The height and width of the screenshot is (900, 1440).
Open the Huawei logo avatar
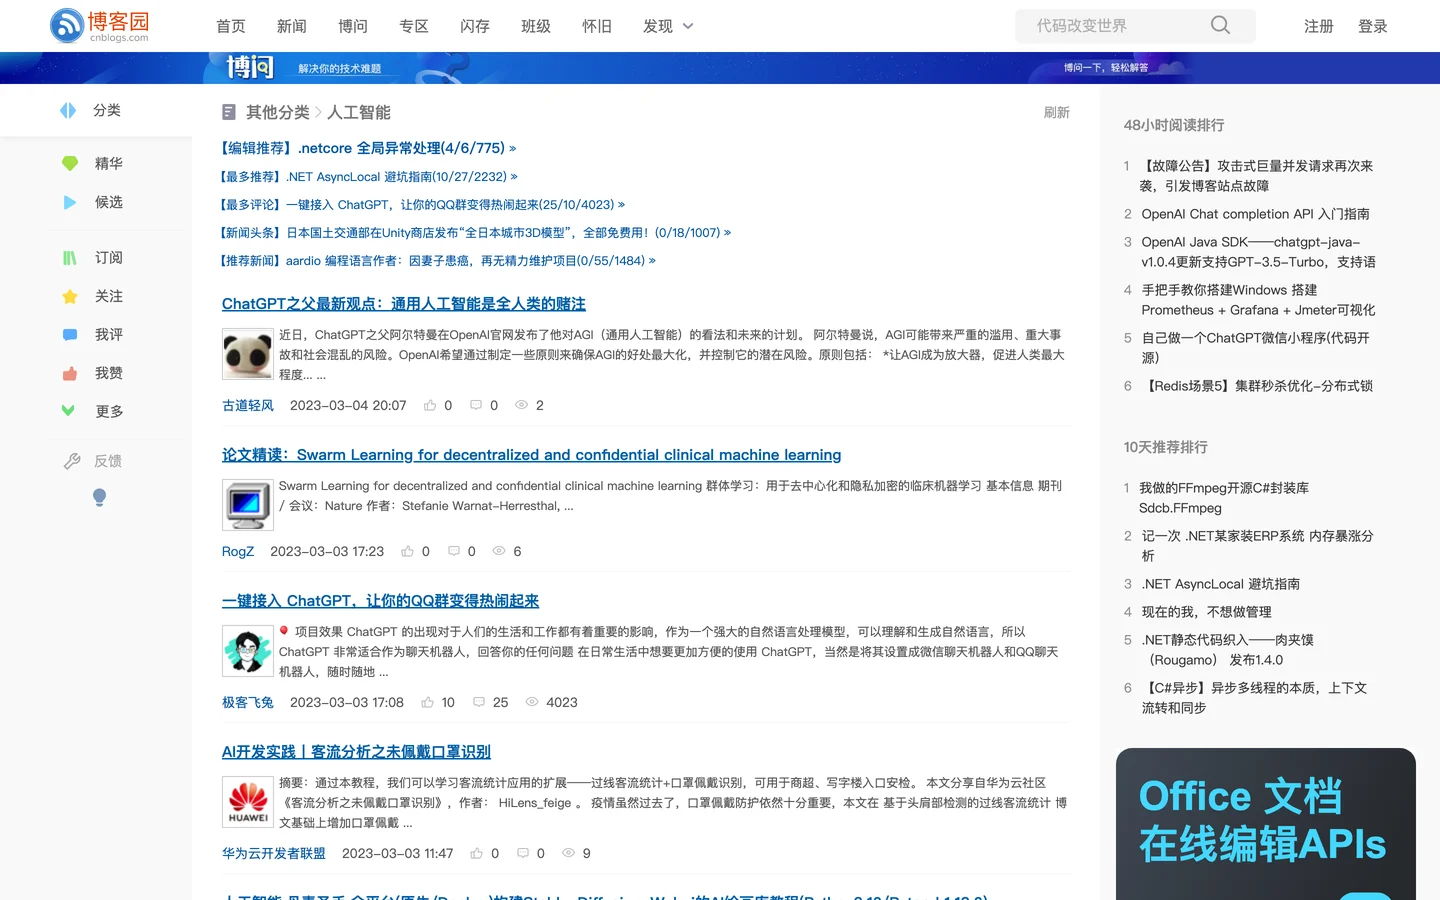(248, 802)
